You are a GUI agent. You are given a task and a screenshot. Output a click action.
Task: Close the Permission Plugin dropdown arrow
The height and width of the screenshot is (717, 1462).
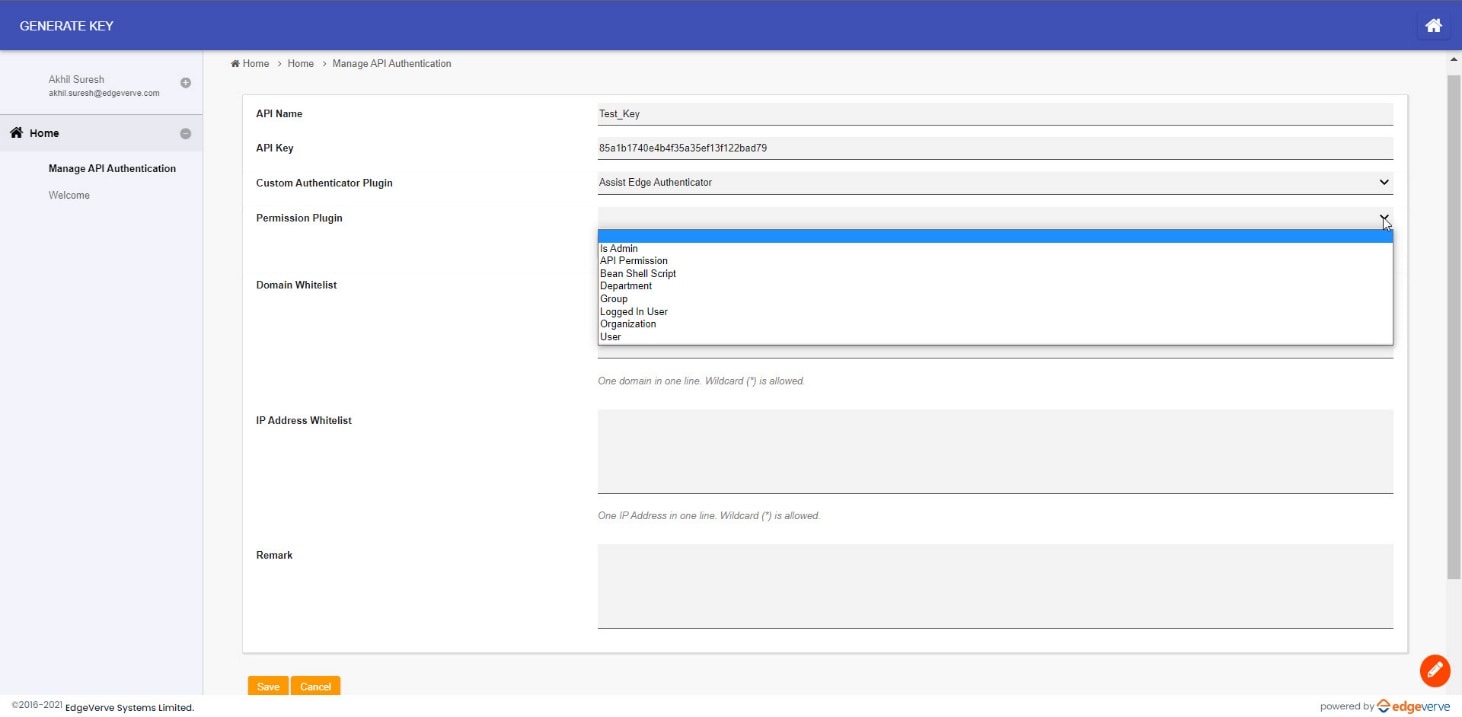(1383, 218)
